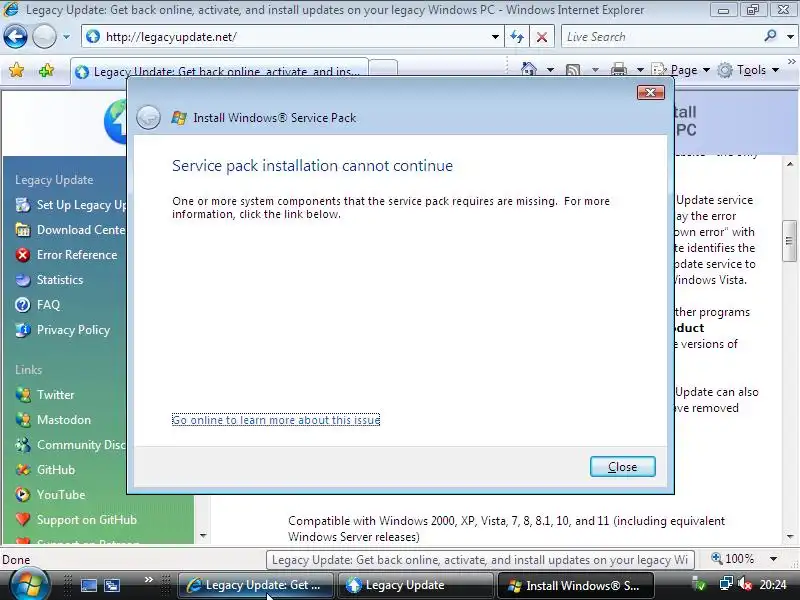800x600 pixels.
Task: Open GitHub link in sidebar
Action: 45,470
